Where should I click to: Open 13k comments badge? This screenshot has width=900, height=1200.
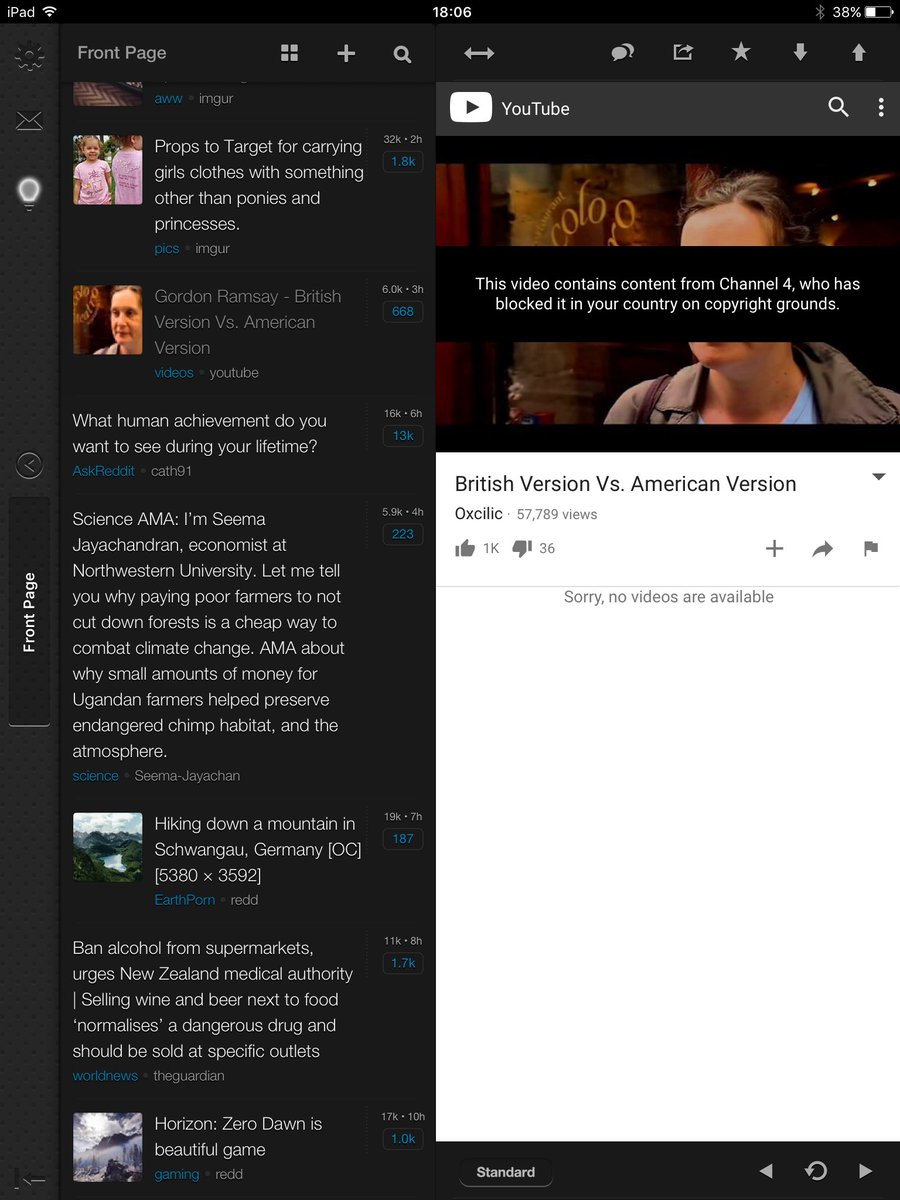point(403,435)
